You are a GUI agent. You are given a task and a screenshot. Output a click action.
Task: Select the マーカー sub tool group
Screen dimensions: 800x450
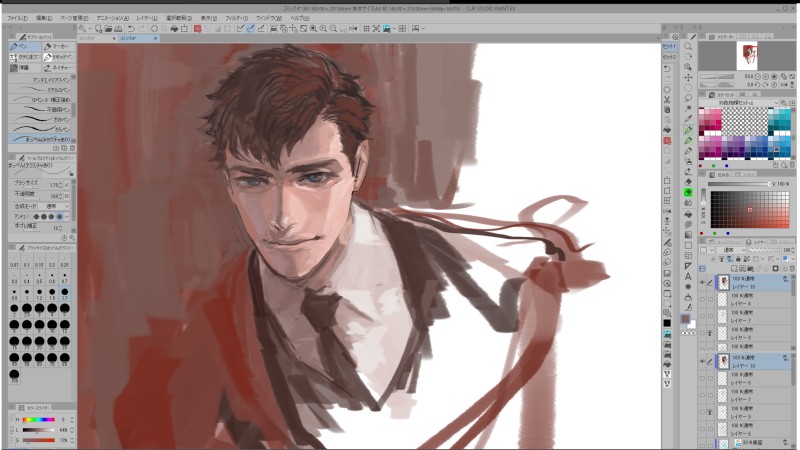(59, 46)
